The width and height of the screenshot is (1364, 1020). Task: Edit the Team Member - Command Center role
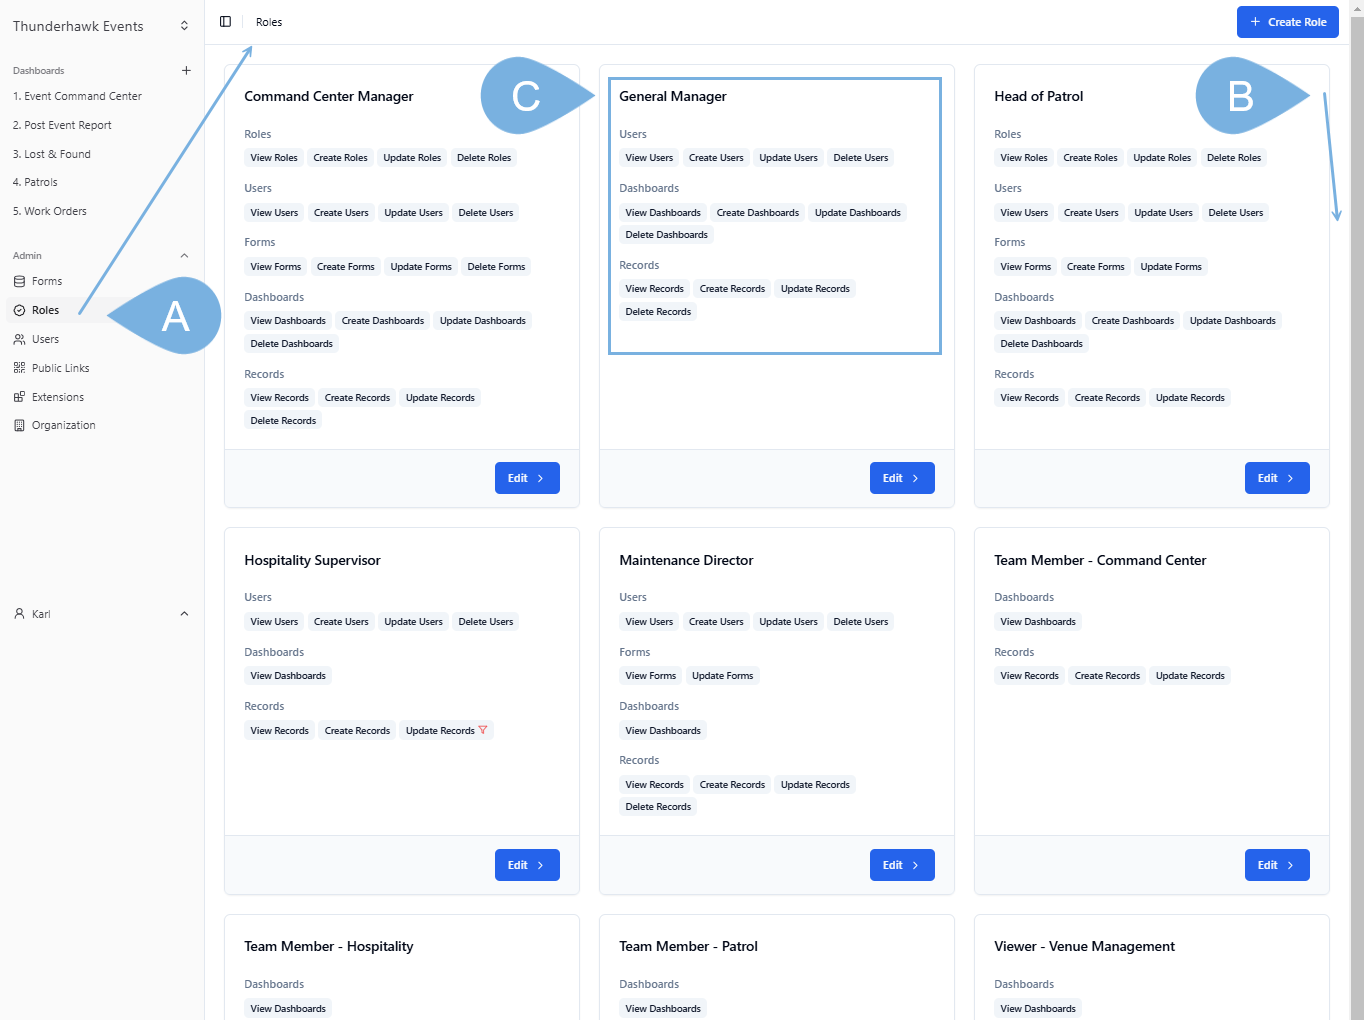tap(1277, 865)
